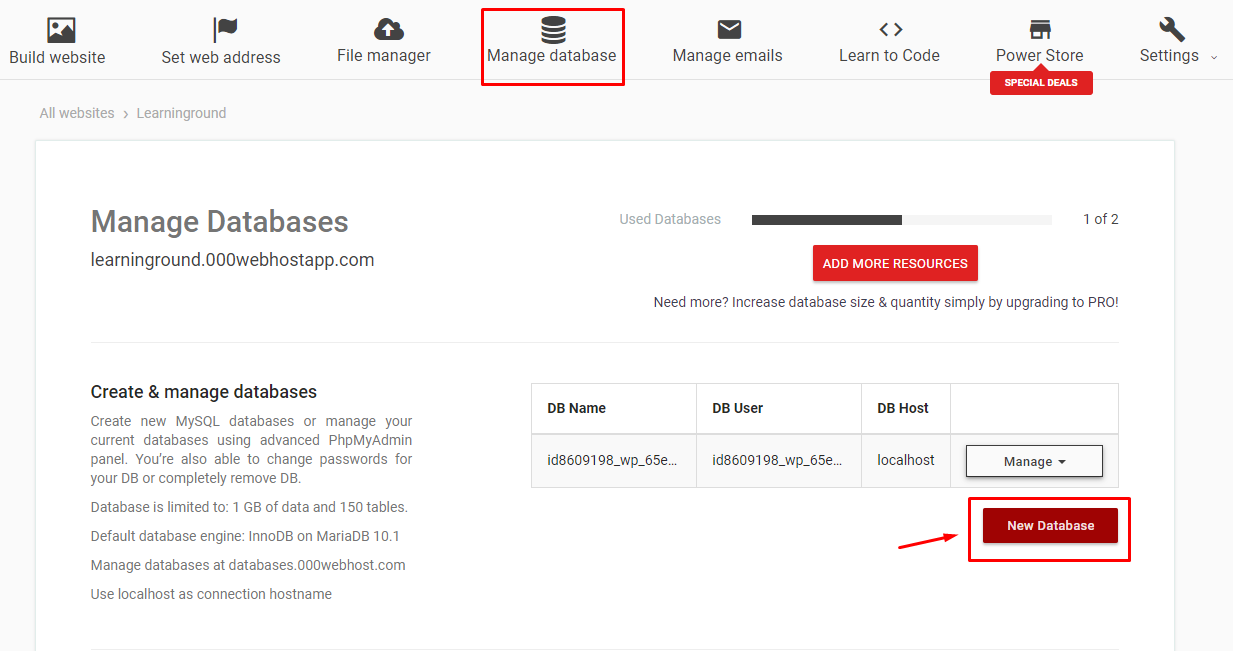Click the Learninground breadcrumb

(x=181, y=113)
